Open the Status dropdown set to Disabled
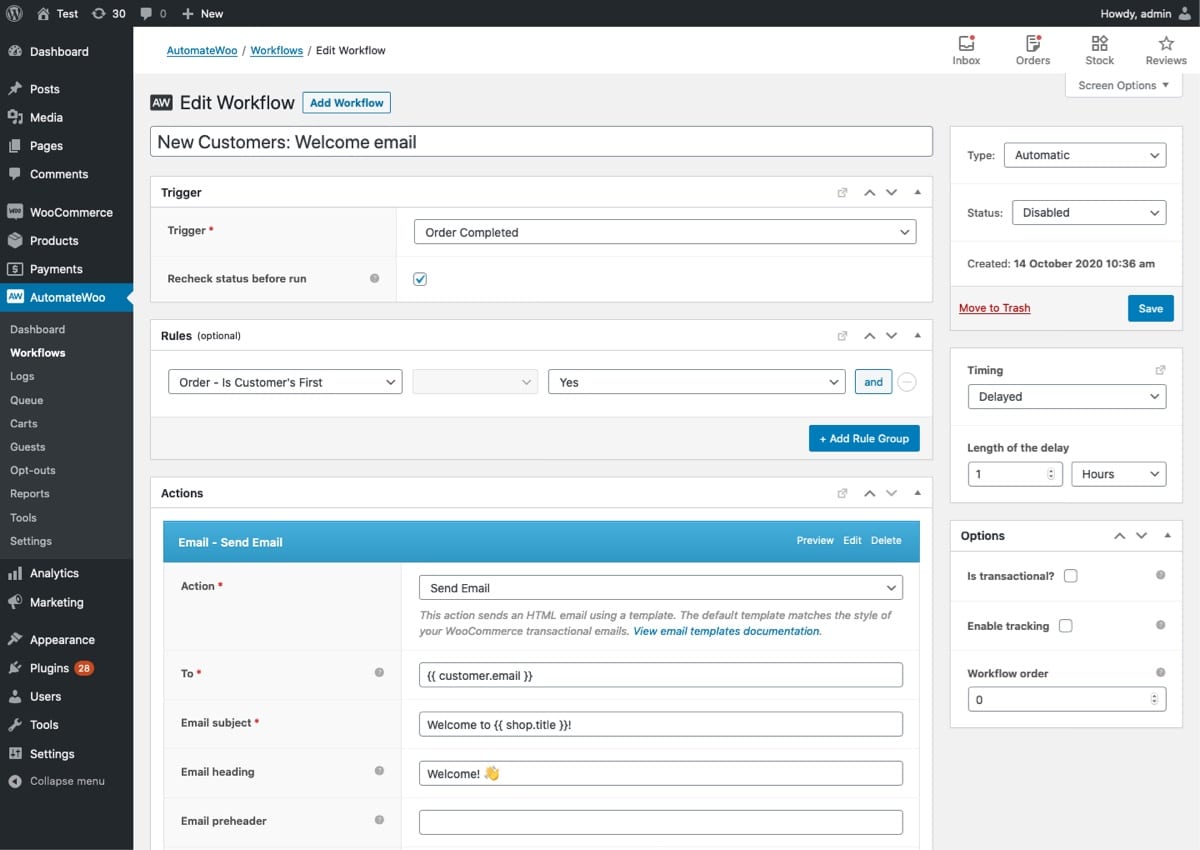Viewport: 1200px width, 850px height. [x=1089, y=212]
